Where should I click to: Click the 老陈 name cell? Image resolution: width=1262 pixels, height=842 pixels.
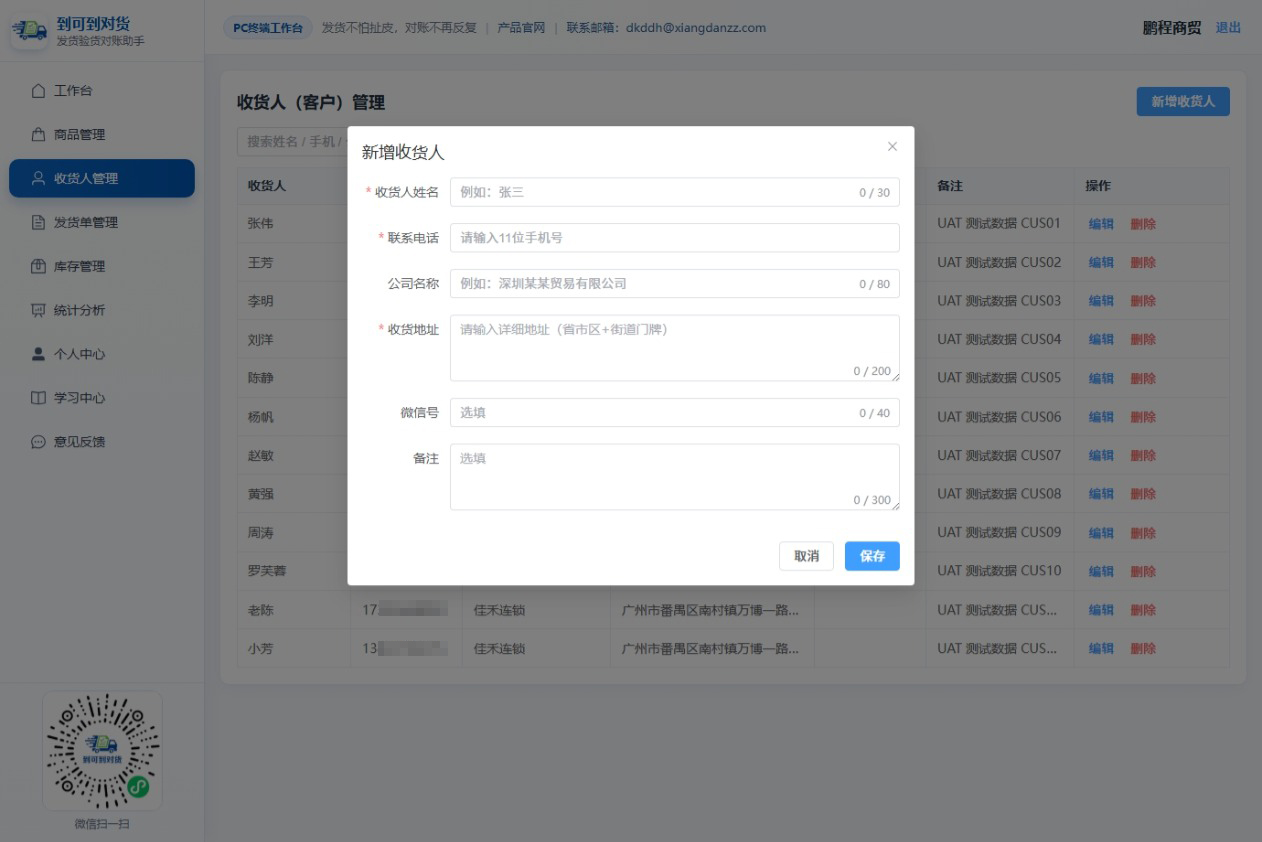pyautogui.click(x=260, y=610)
